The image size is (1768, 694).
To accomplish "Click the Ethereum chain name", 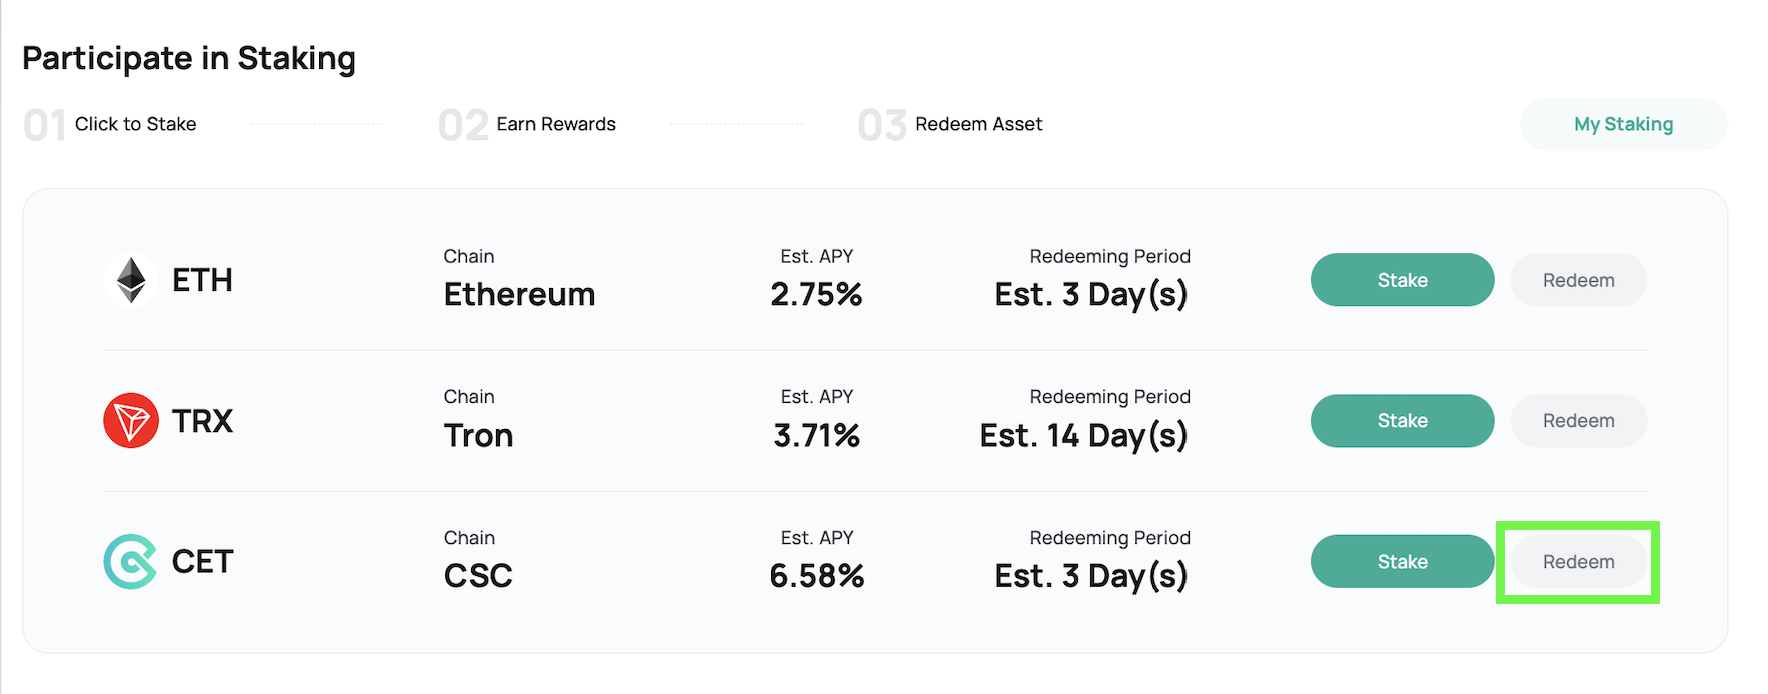I will point(519,295).
